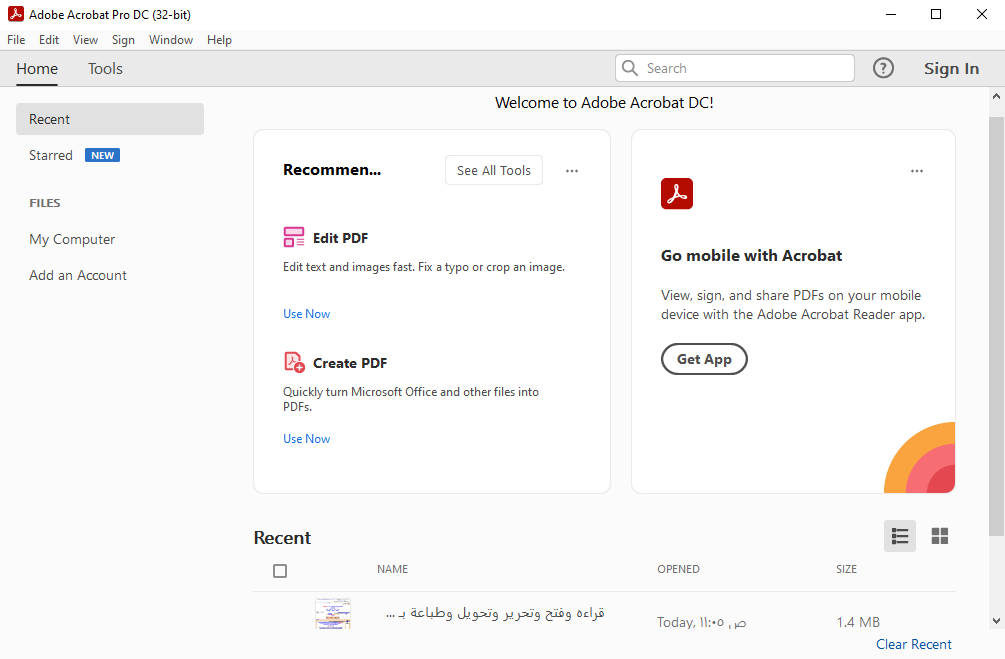Click the magnifier icon in search box
Image resolution: width=1005 pixels, height=659 pixels.
point(630,68)
